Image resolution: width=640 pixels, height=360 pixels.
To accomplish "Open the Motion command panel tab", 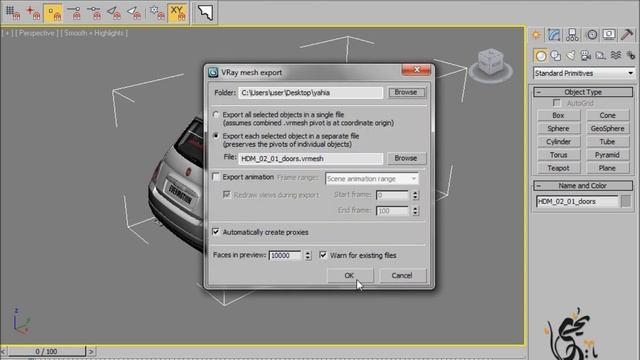I will [592, 35].
